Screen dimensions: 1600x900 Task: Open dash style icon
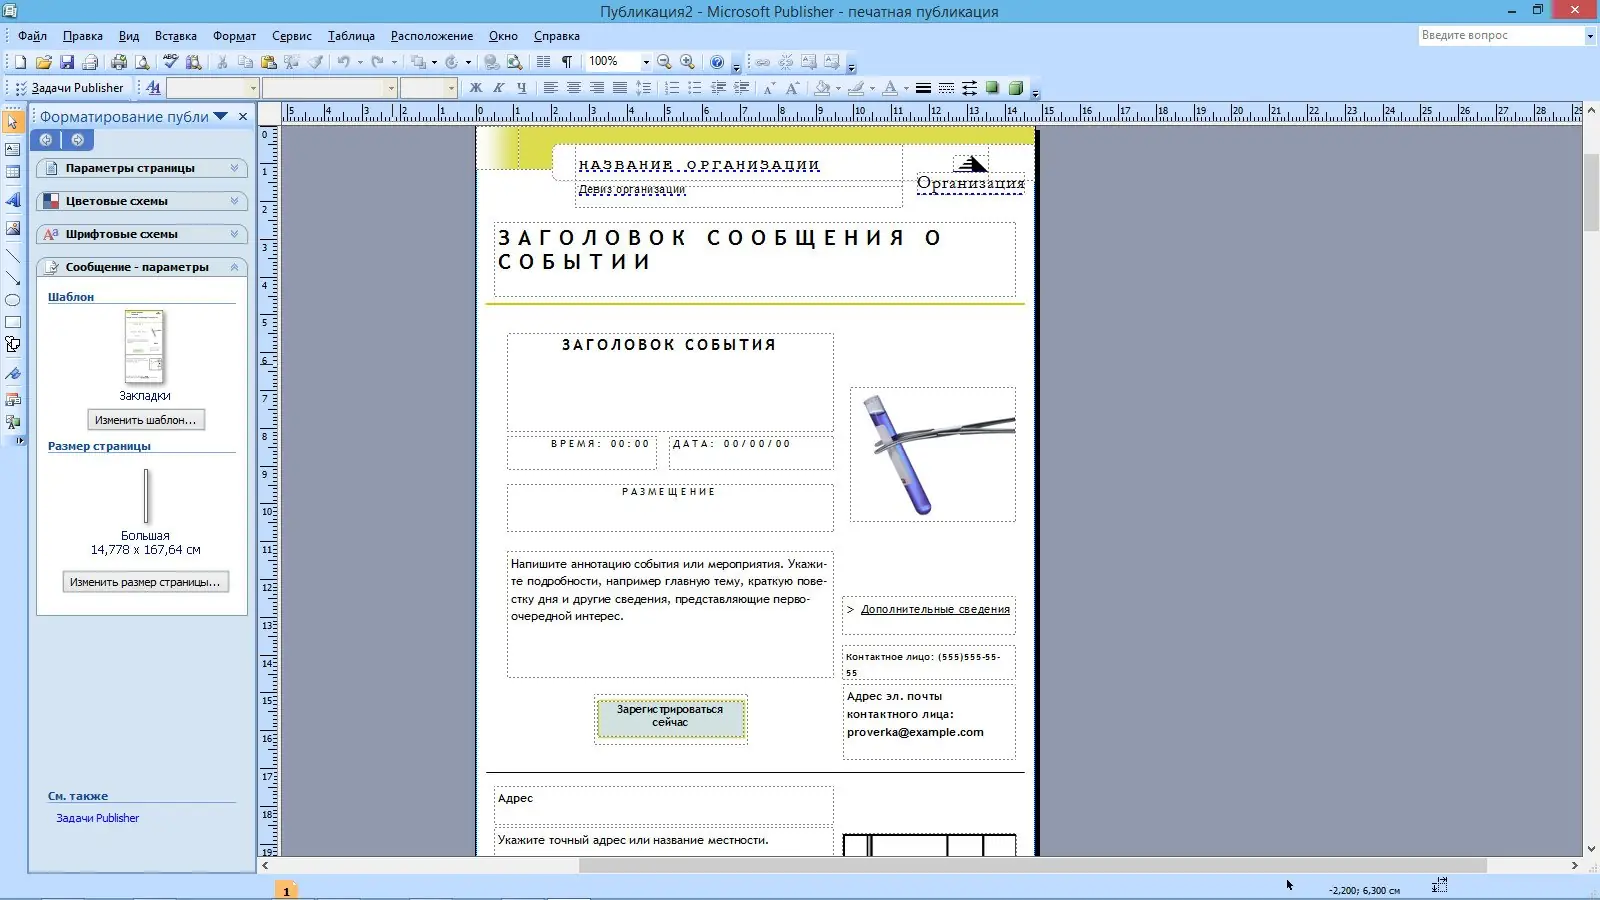946,88
